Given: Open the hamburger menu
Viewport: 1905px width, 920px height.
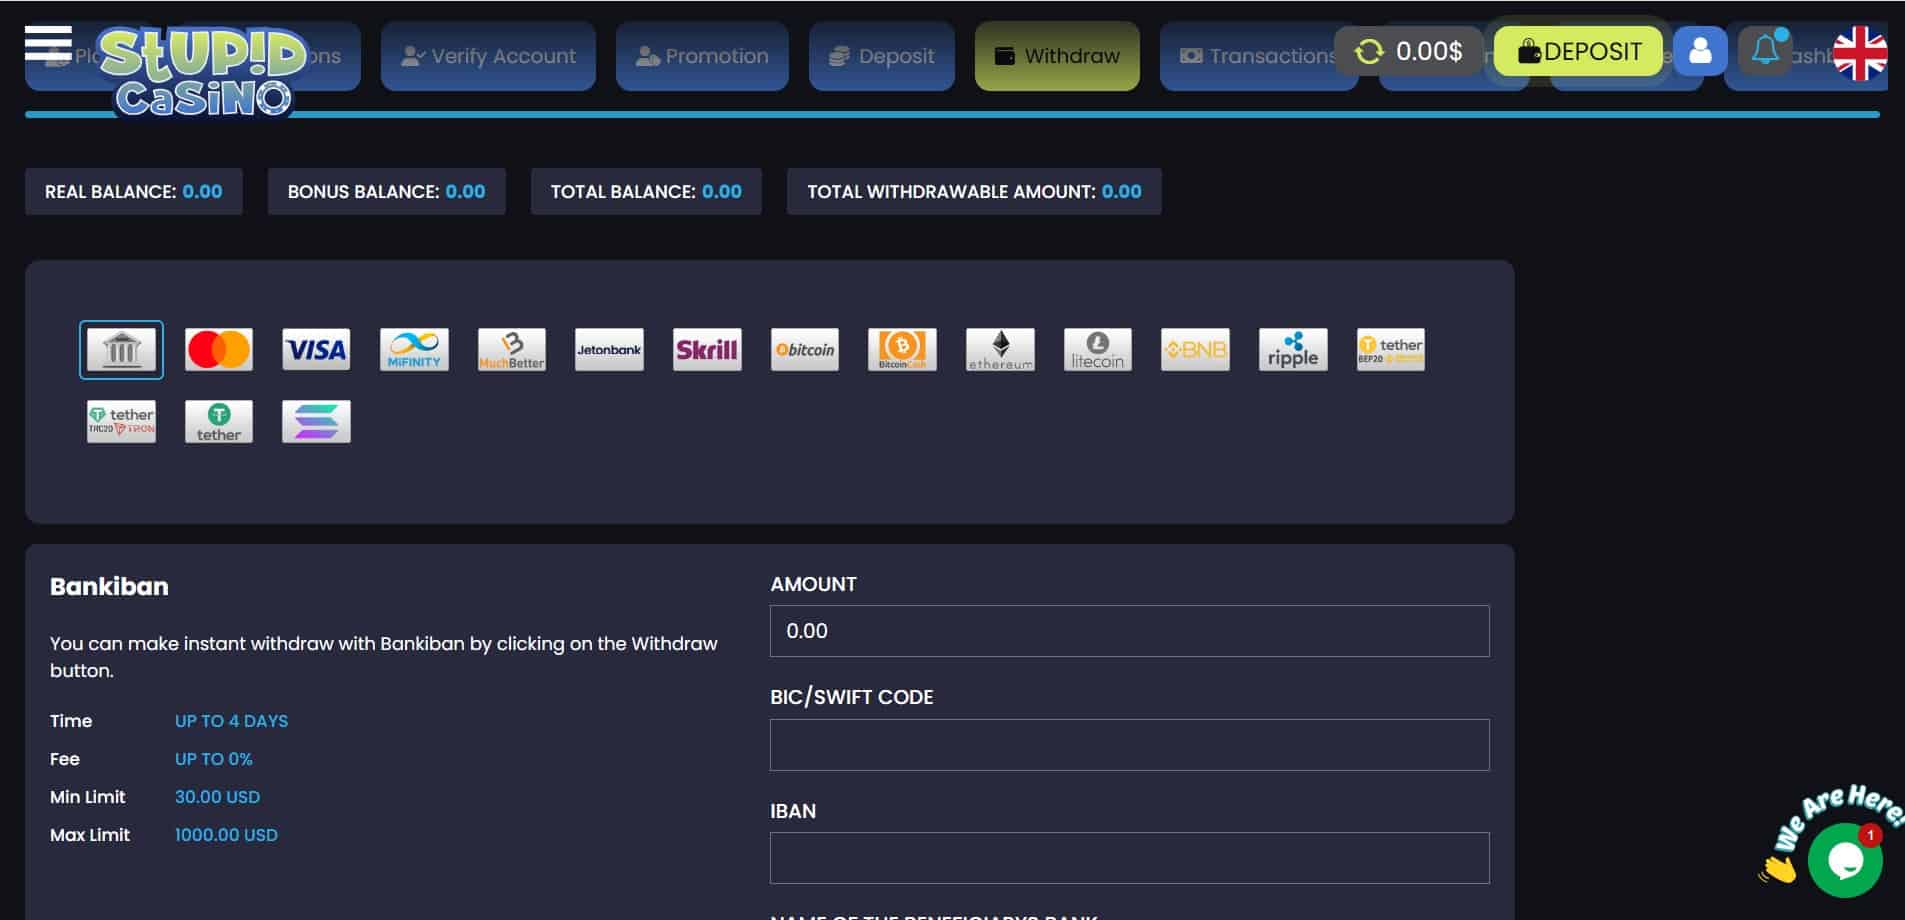Looking at the screenshot, I should tap(48, 44).
